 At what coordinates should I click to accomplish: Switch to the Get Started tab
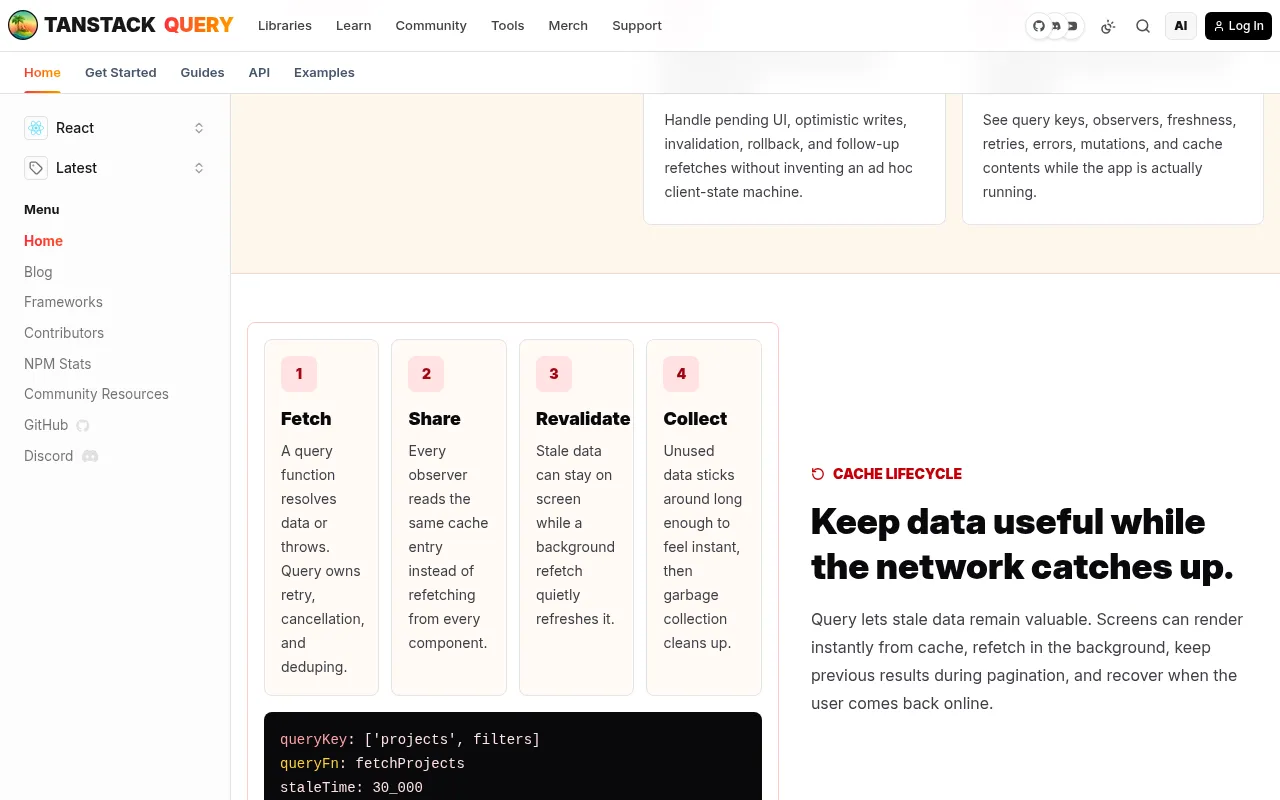point(121,73)
